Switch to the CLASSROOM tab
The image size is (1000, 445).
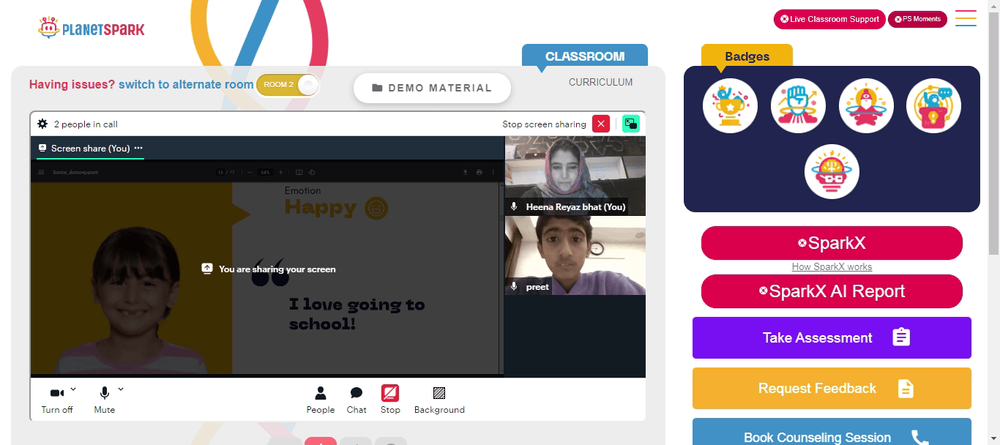pos(585,56)
